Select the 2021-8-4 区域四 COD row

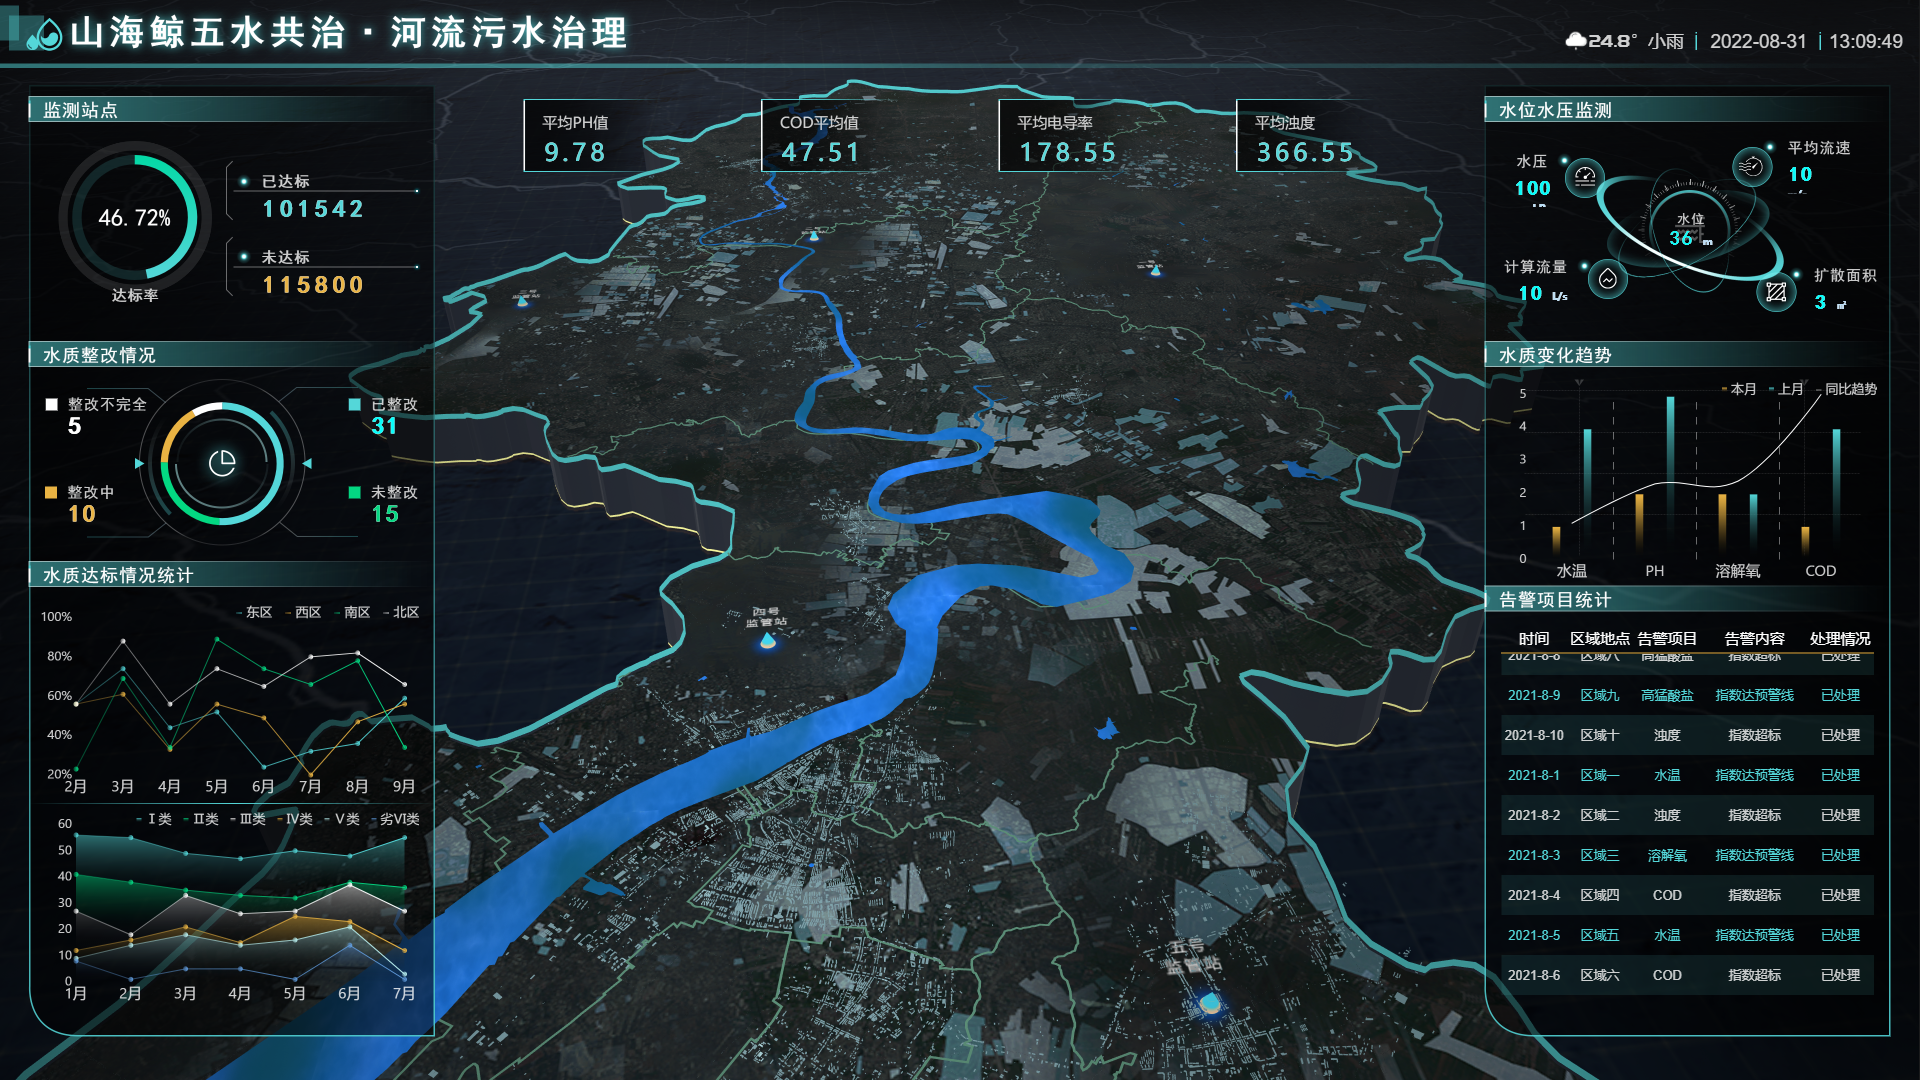[x=1685, y=895]
